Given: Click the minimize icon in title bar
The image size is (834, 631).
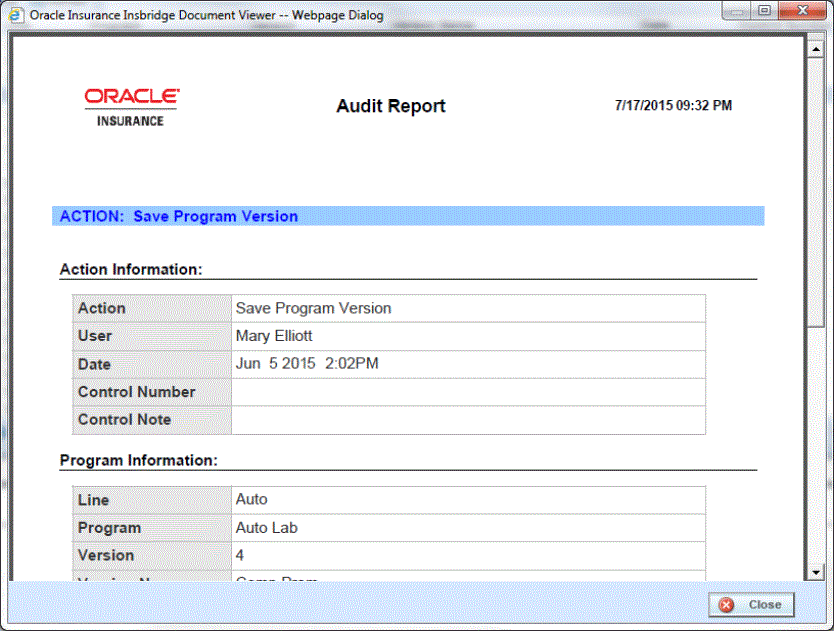Looking at the screenshot, I should pyautogui.click(x=736, y=10).
